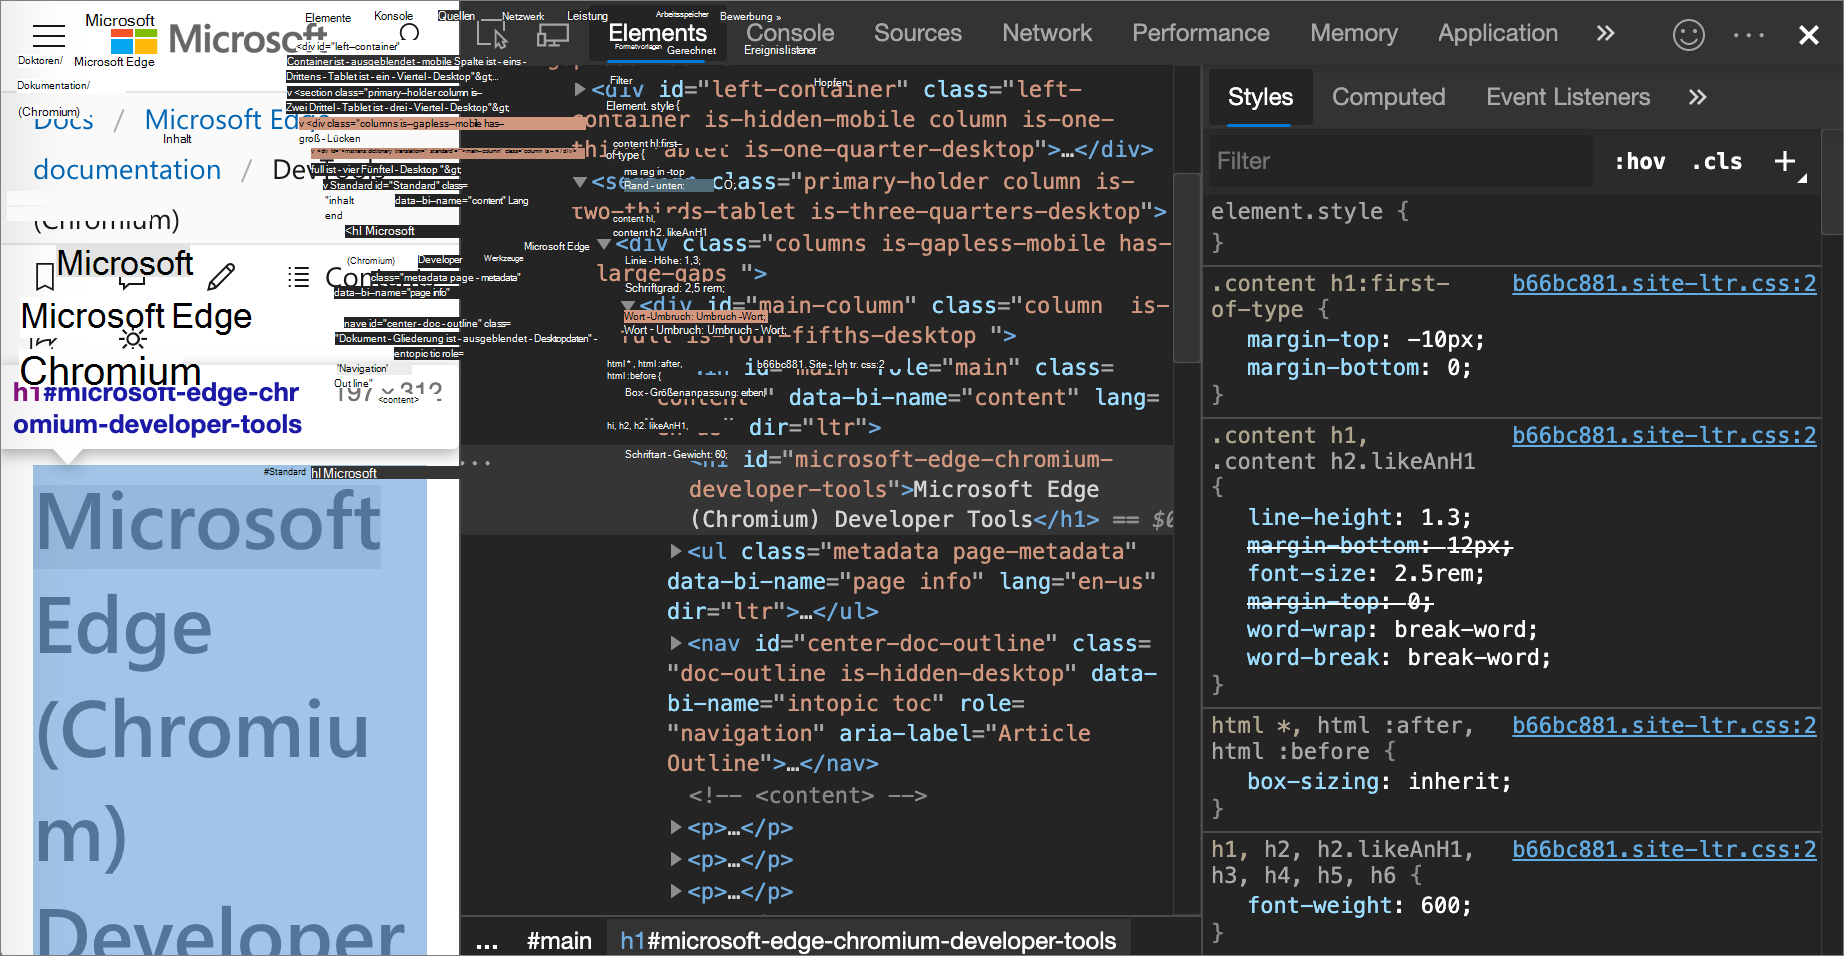Open CSS source link for .content h1:first-of-type rule
Image resolution: width=1844 pixels, height=956 pixels.
[x=1663, y=283]
